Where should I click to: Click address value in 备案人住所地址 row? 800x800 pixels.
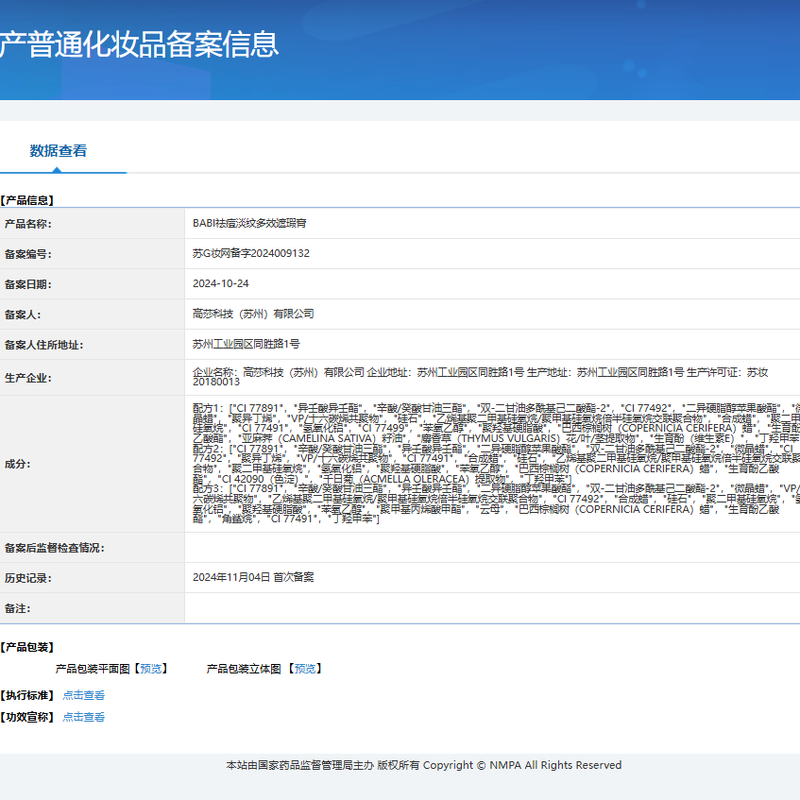(246, 344)
